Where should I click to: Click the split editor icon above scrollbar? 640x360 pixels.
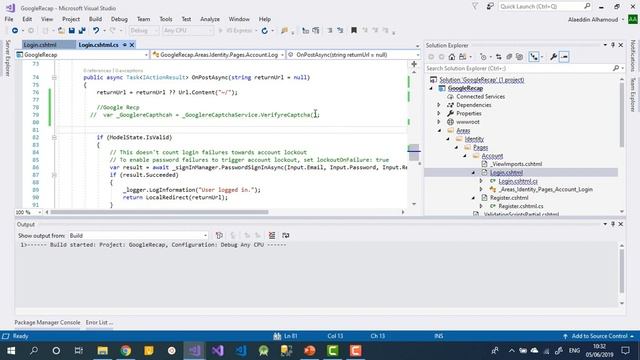(414, 64)
